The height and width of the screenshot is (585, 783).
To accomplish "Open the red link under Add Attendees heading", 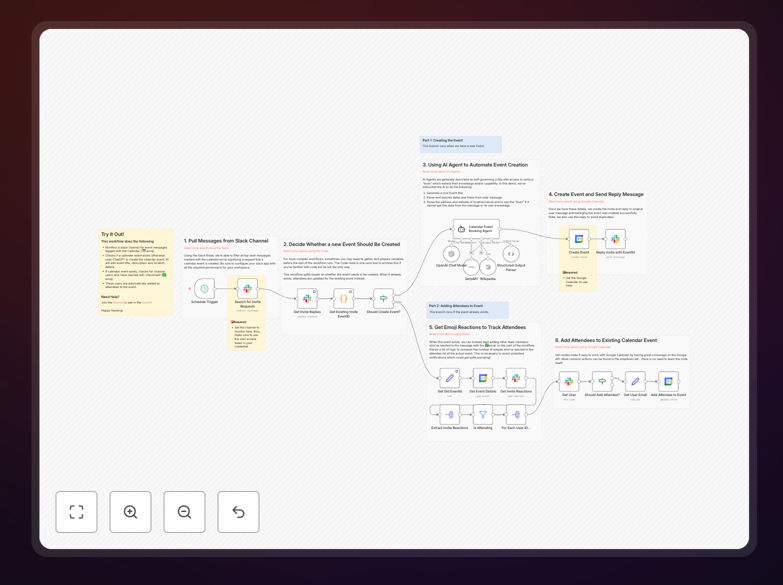I will pyautogui.click(x=583, y=347).
